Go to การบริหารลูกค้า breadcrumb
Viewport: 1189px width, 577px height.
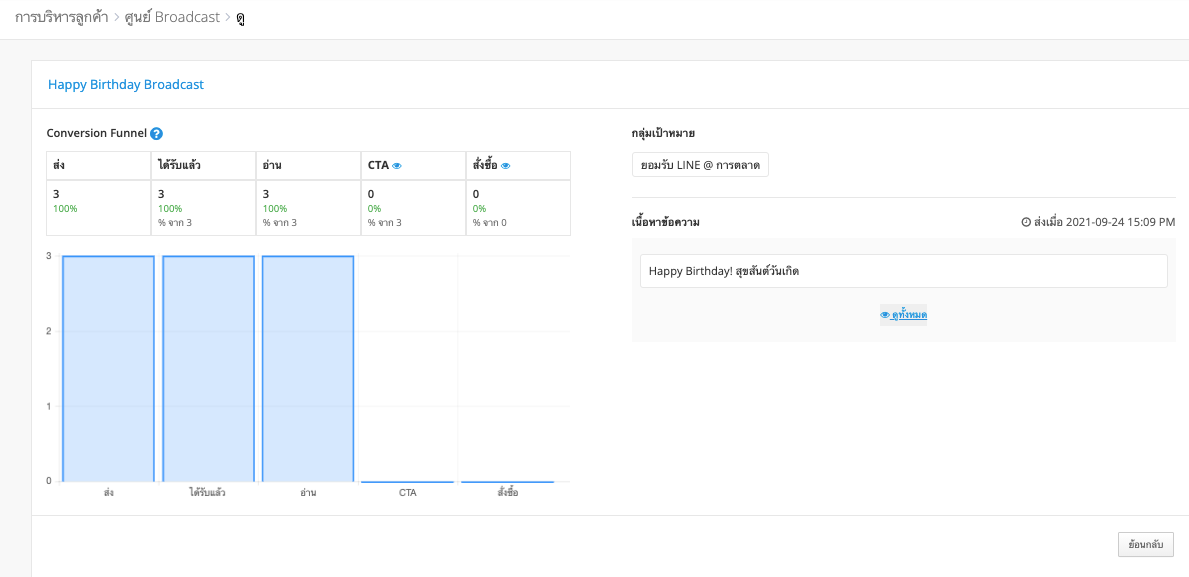click(62, 17)
